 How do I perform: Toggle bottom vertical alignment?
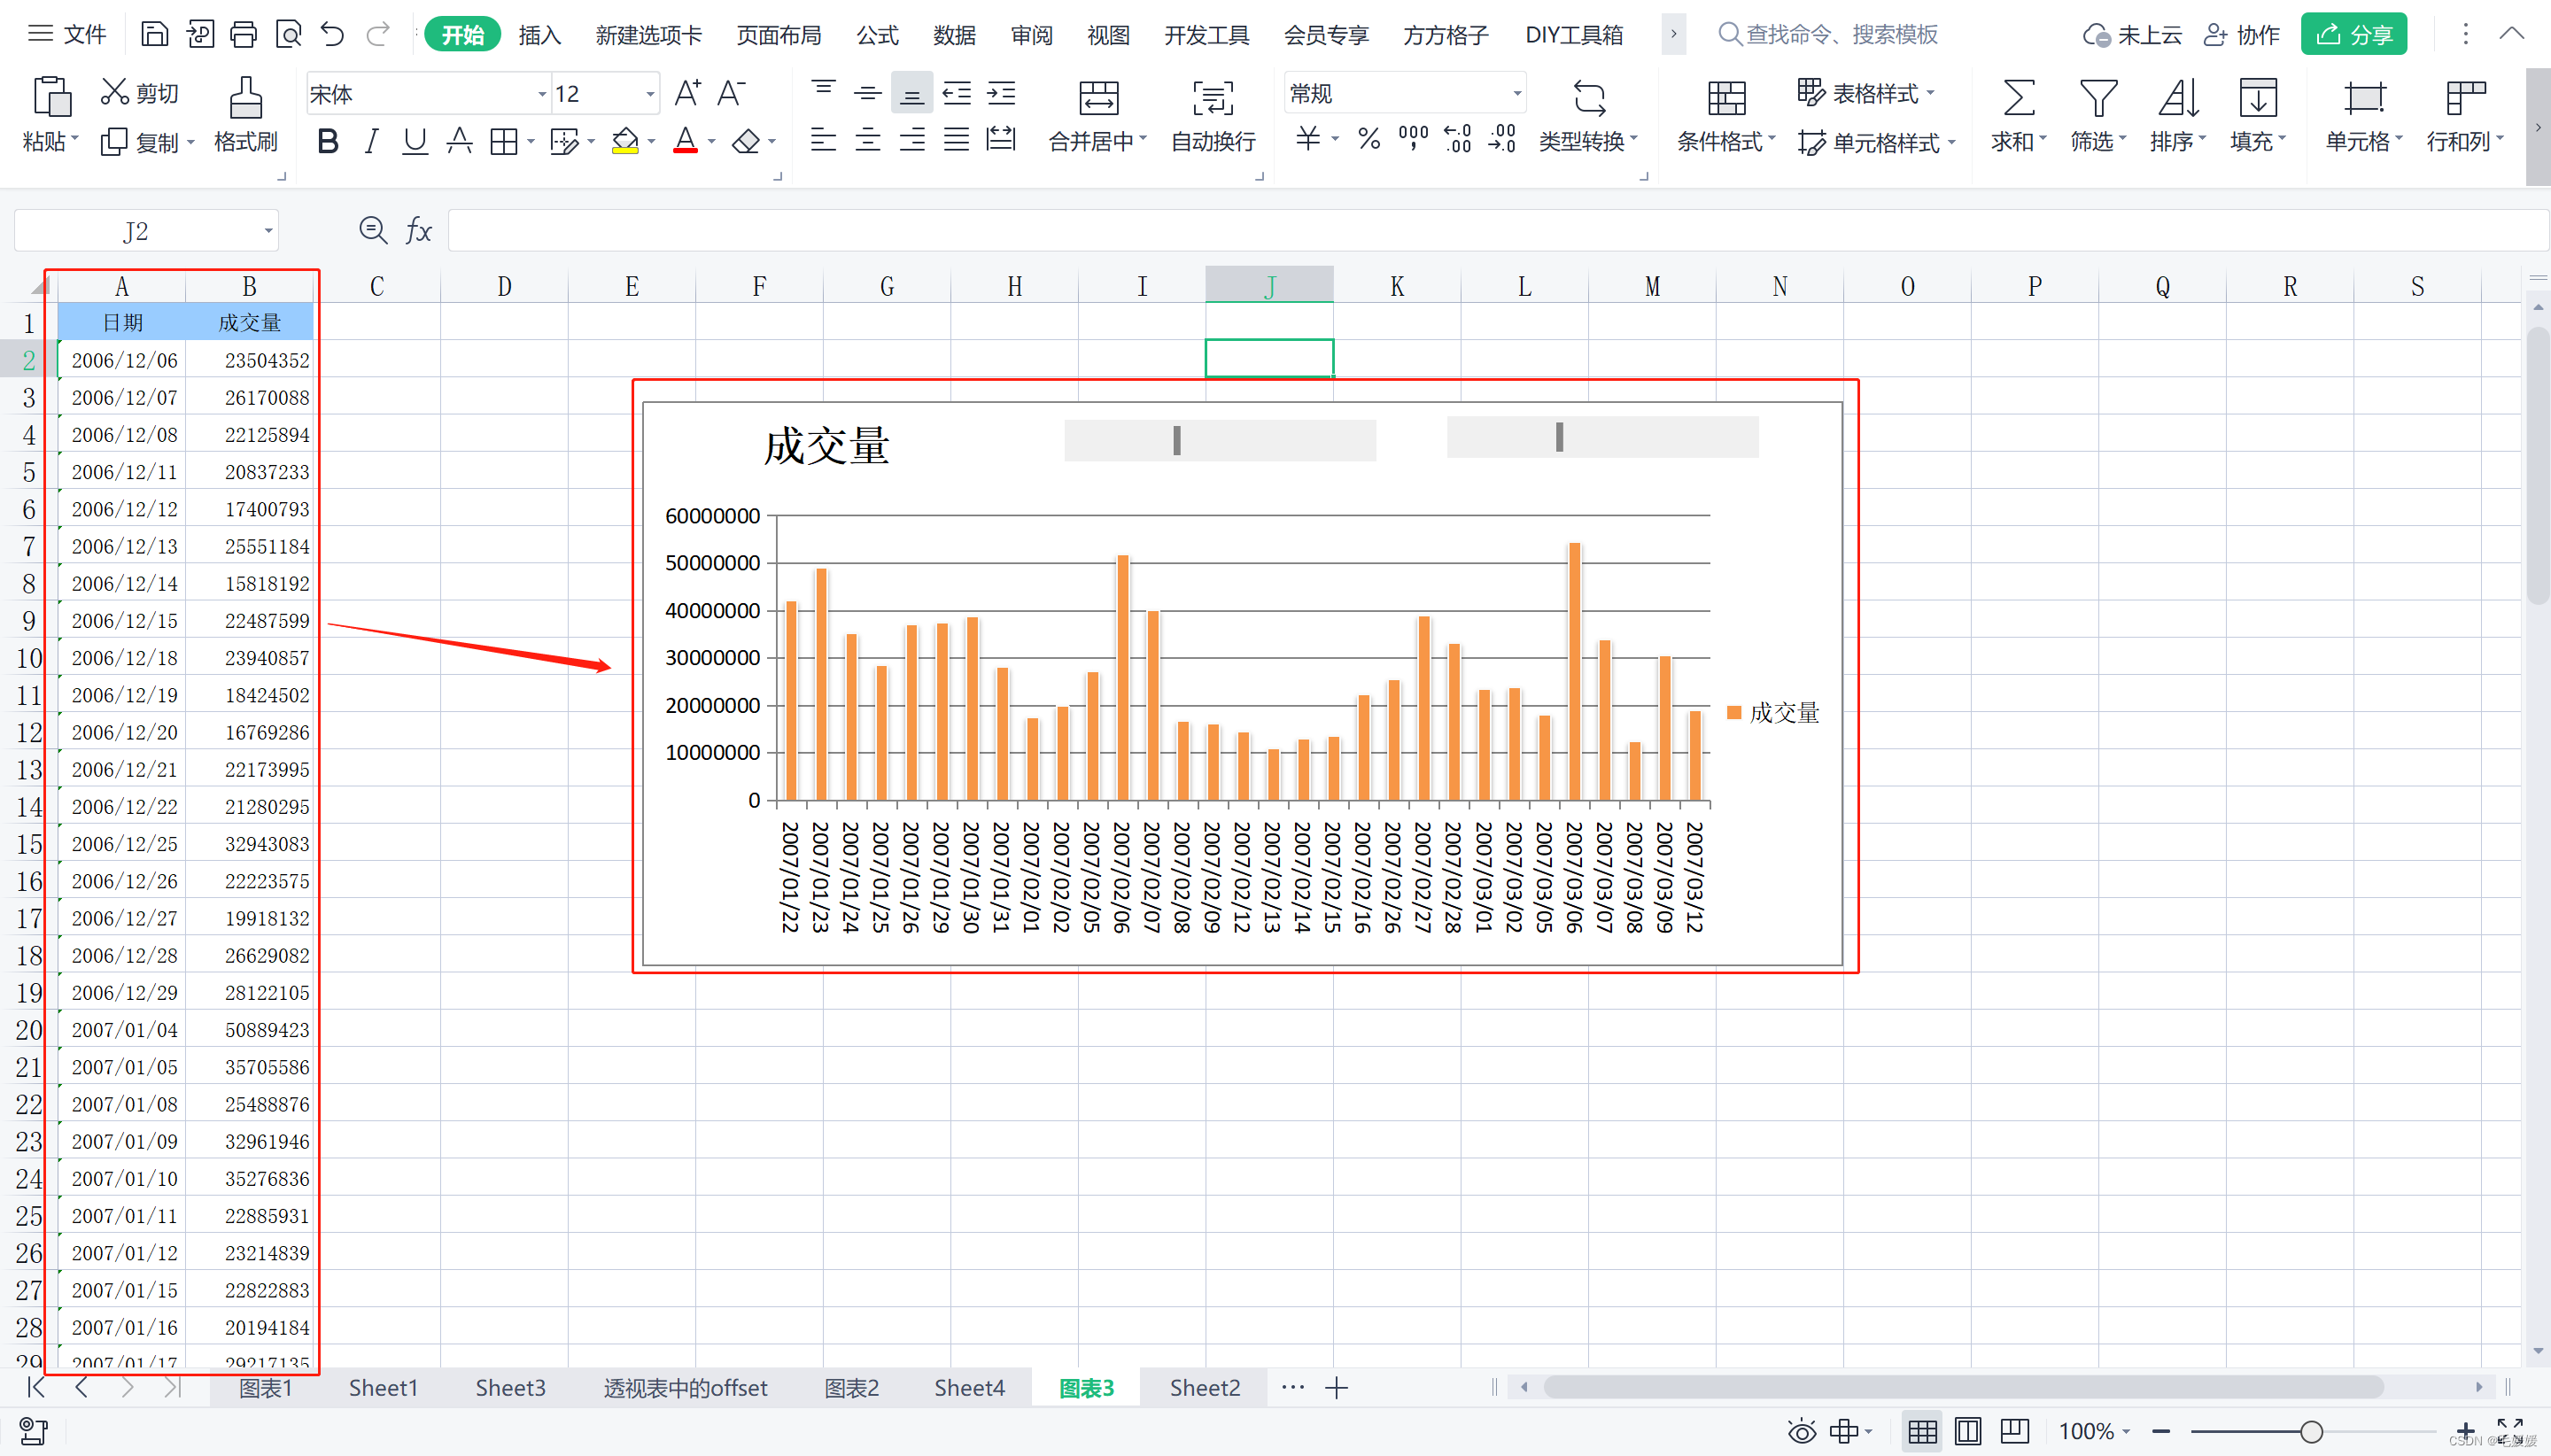912,93
